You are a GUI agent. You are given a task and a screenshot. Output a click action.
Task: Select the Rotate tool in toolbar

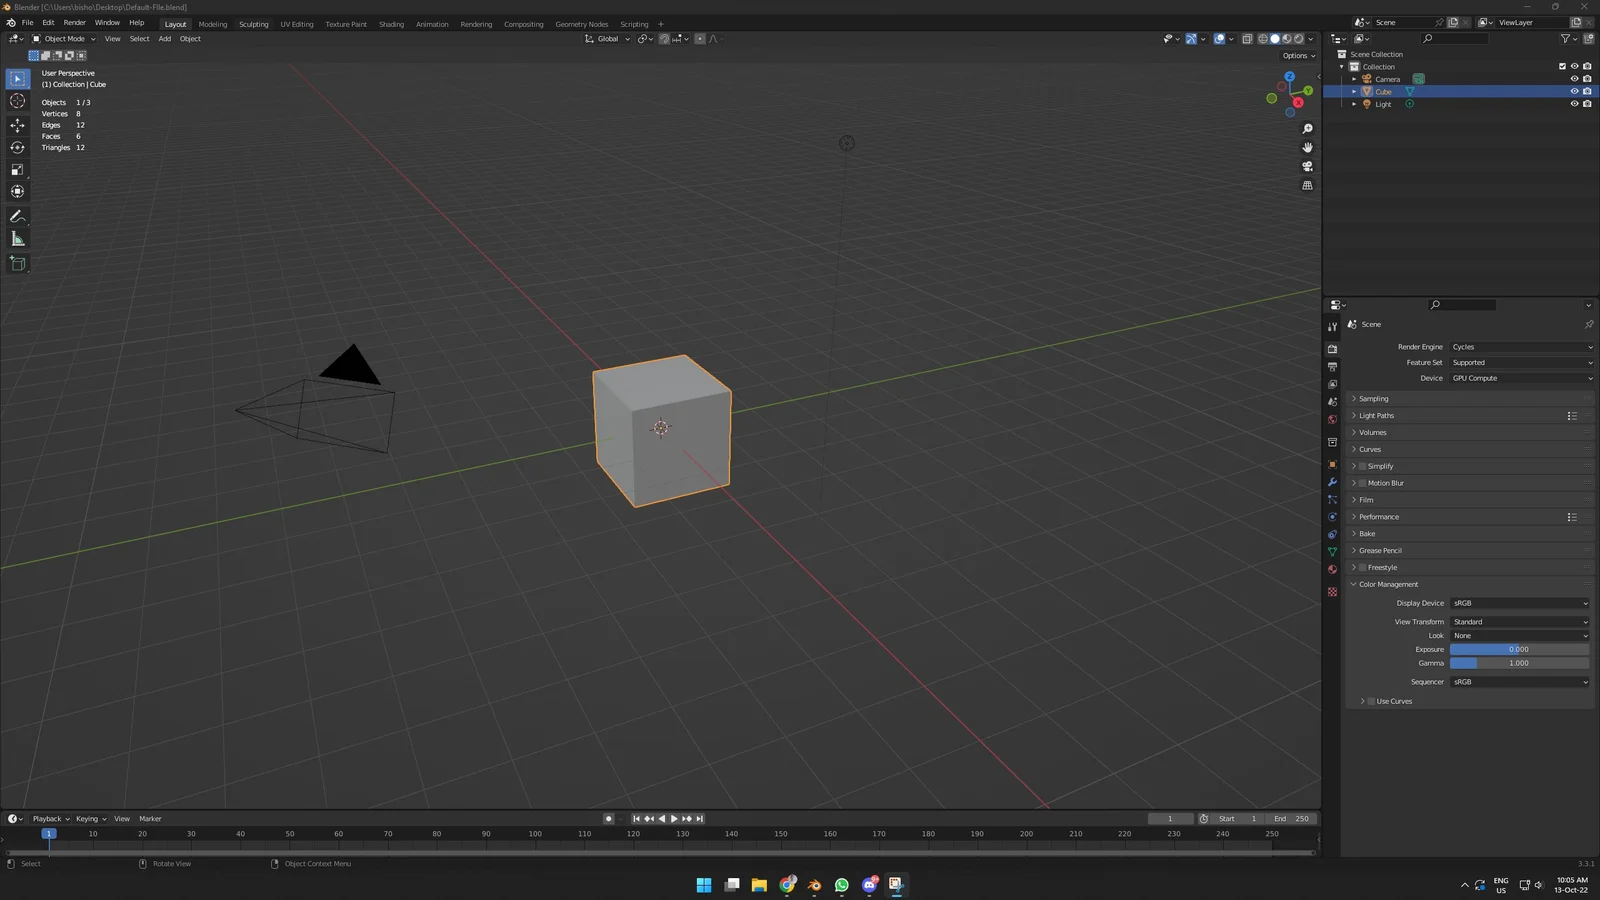point(17,147)
